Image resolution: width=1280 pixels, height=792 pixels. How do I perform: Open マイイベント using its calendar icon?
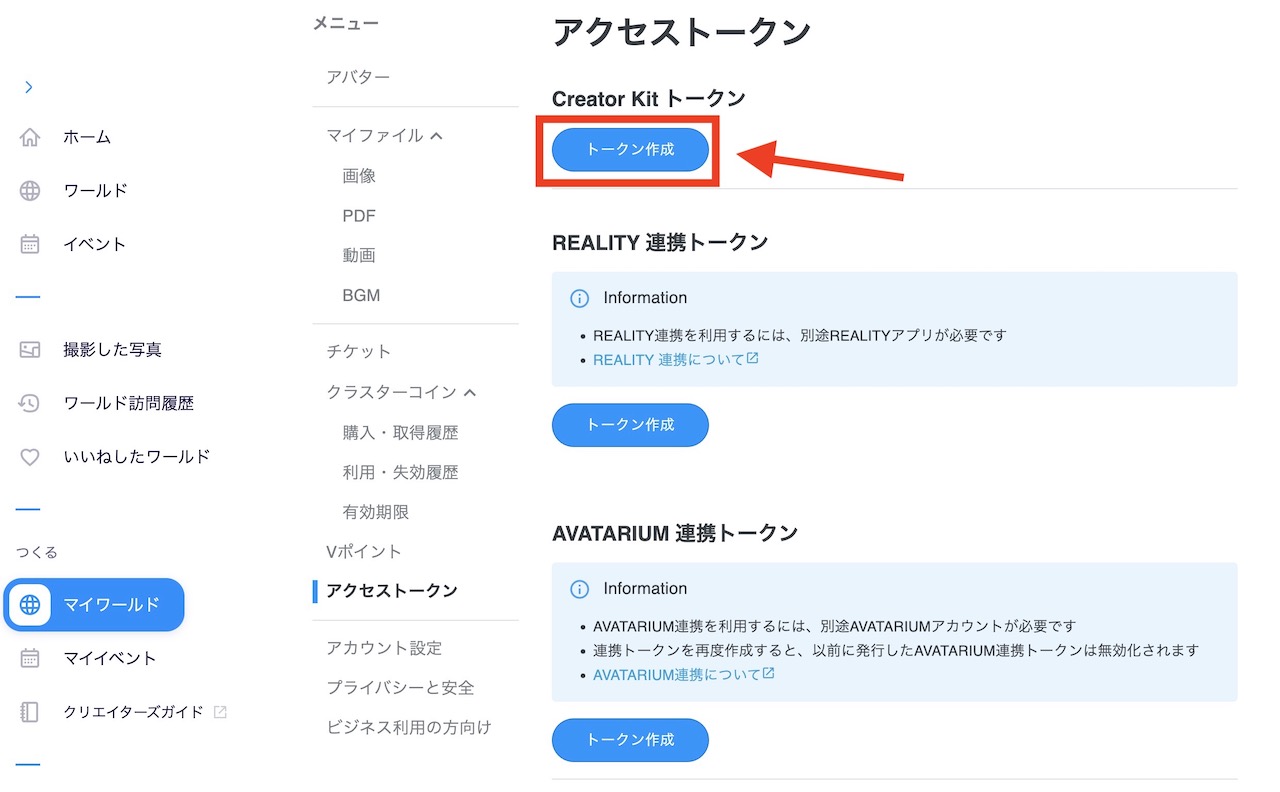pos(30,658)
